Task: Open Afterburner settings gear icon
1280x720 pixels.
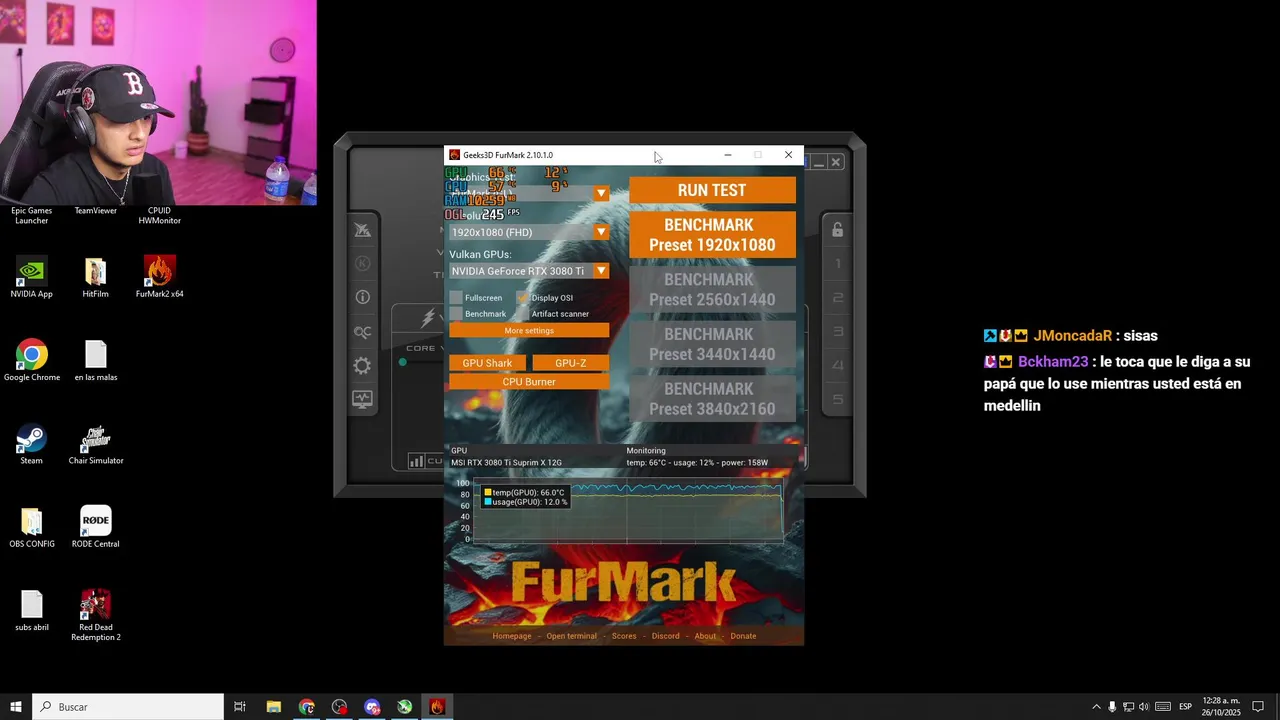Action: pyautogui.click(x=362, y=366)
